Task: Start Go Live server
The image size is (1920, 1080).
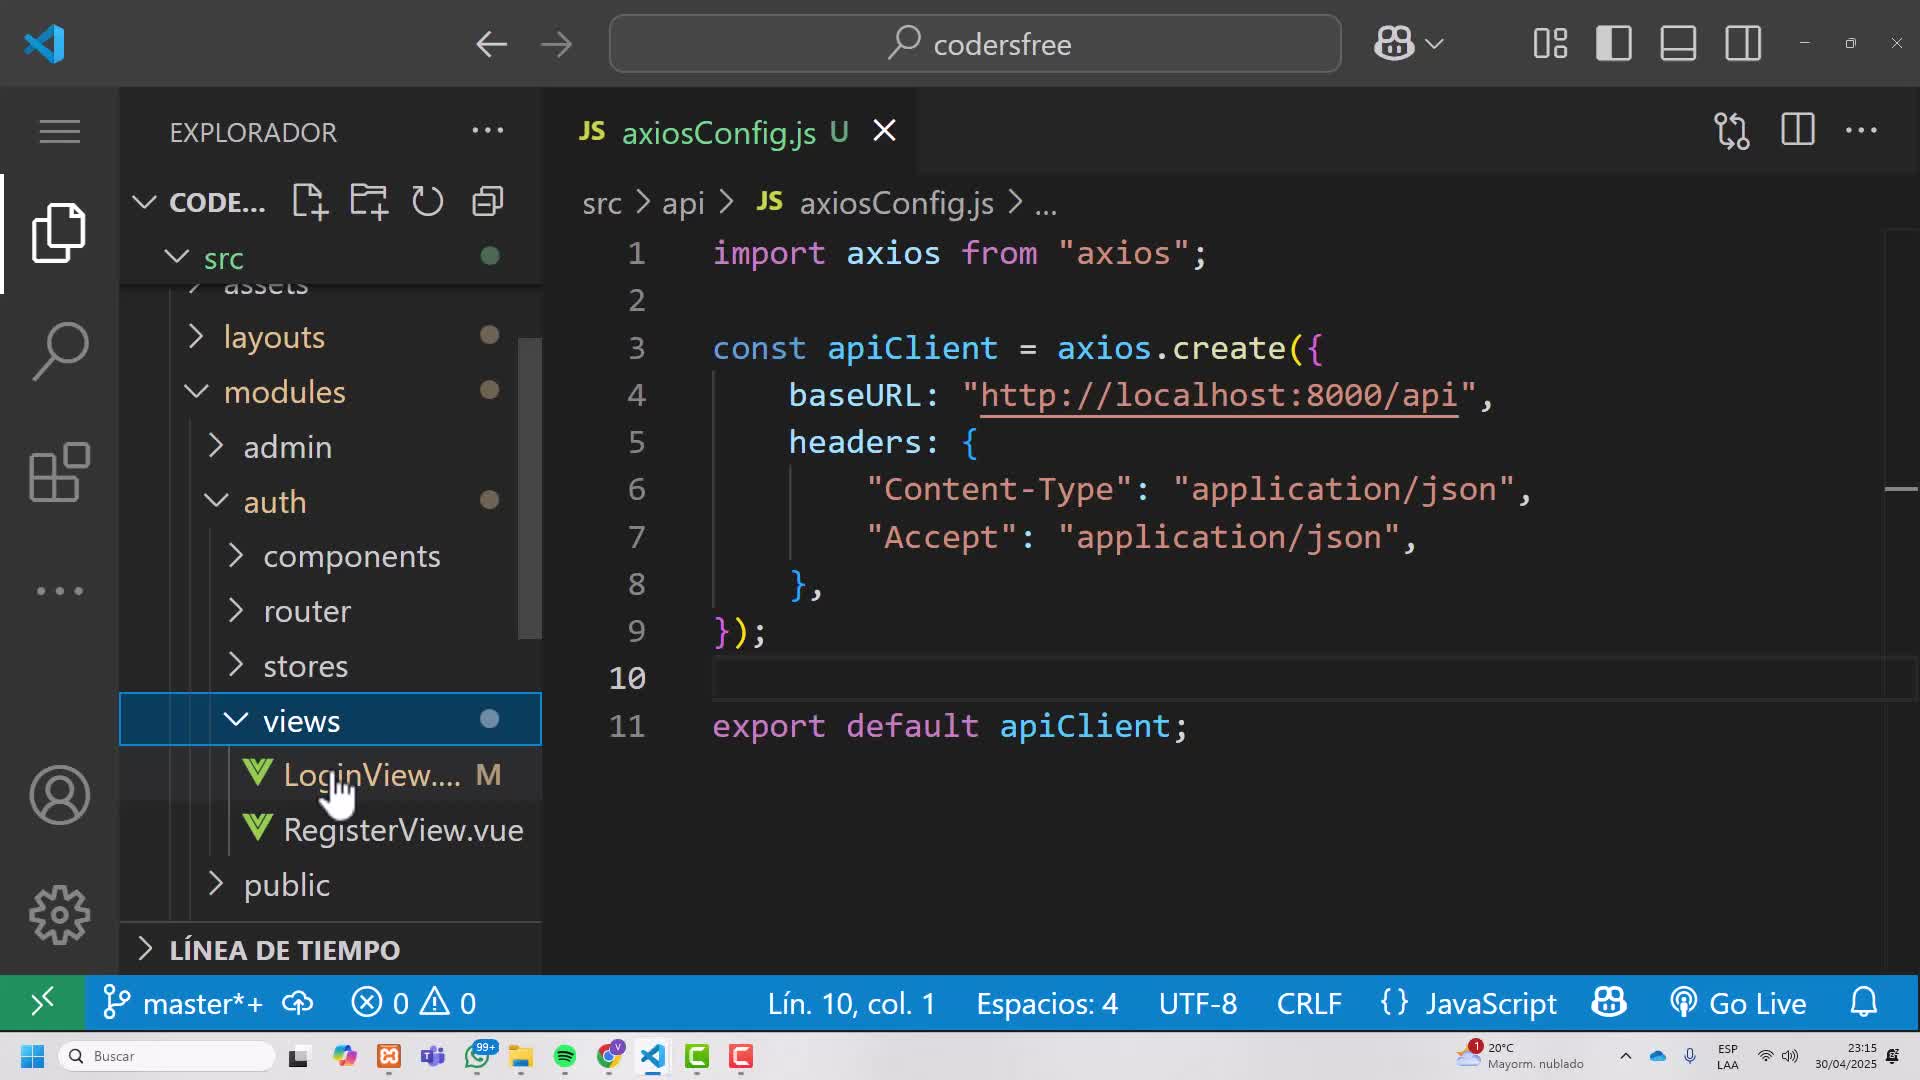Action: tap(1738, 1003)
